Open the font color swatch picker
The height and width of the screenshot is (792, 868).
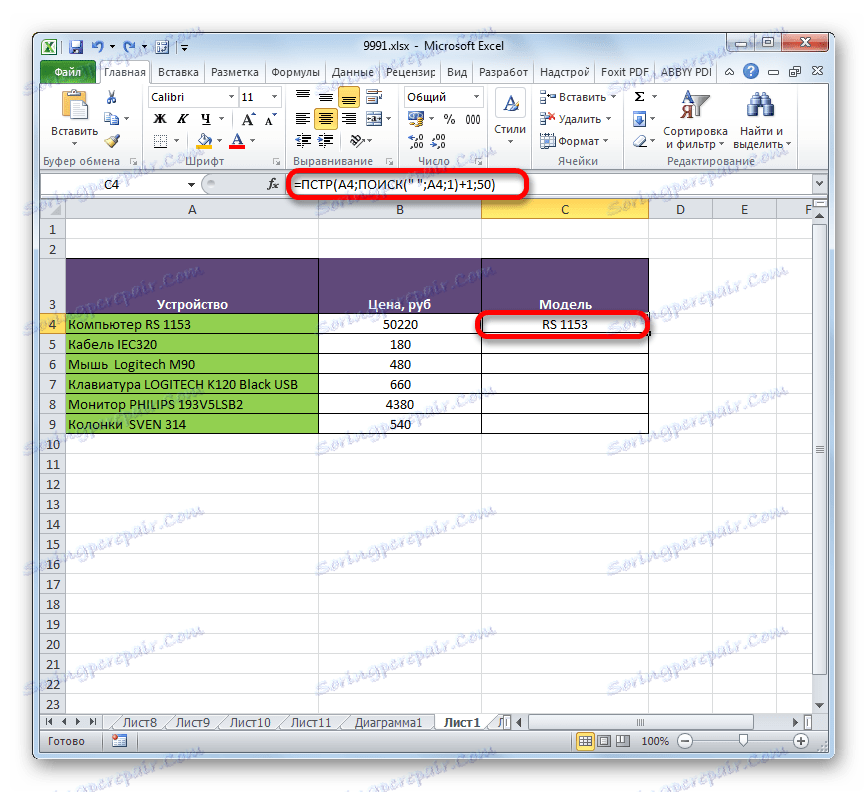pyautogui.click(x=250, y=141)
